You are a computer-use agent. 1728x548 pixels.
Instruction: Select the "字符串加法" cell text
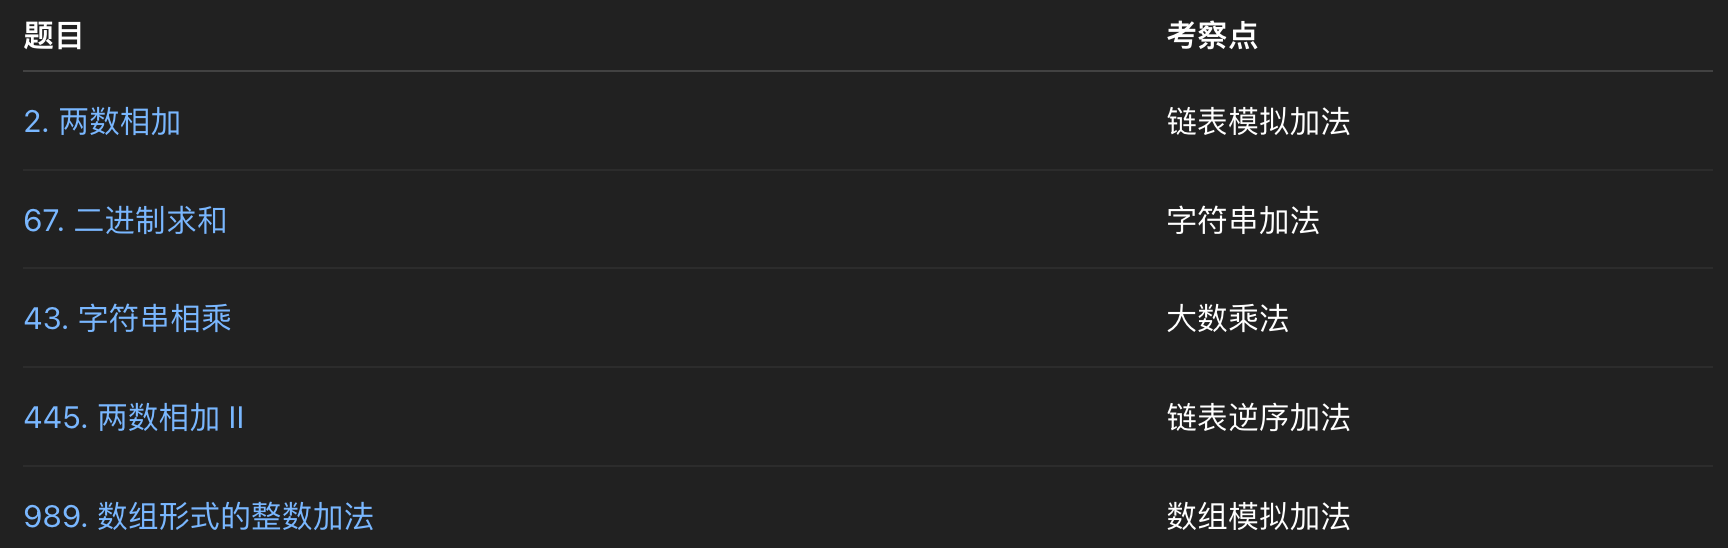1243,220
